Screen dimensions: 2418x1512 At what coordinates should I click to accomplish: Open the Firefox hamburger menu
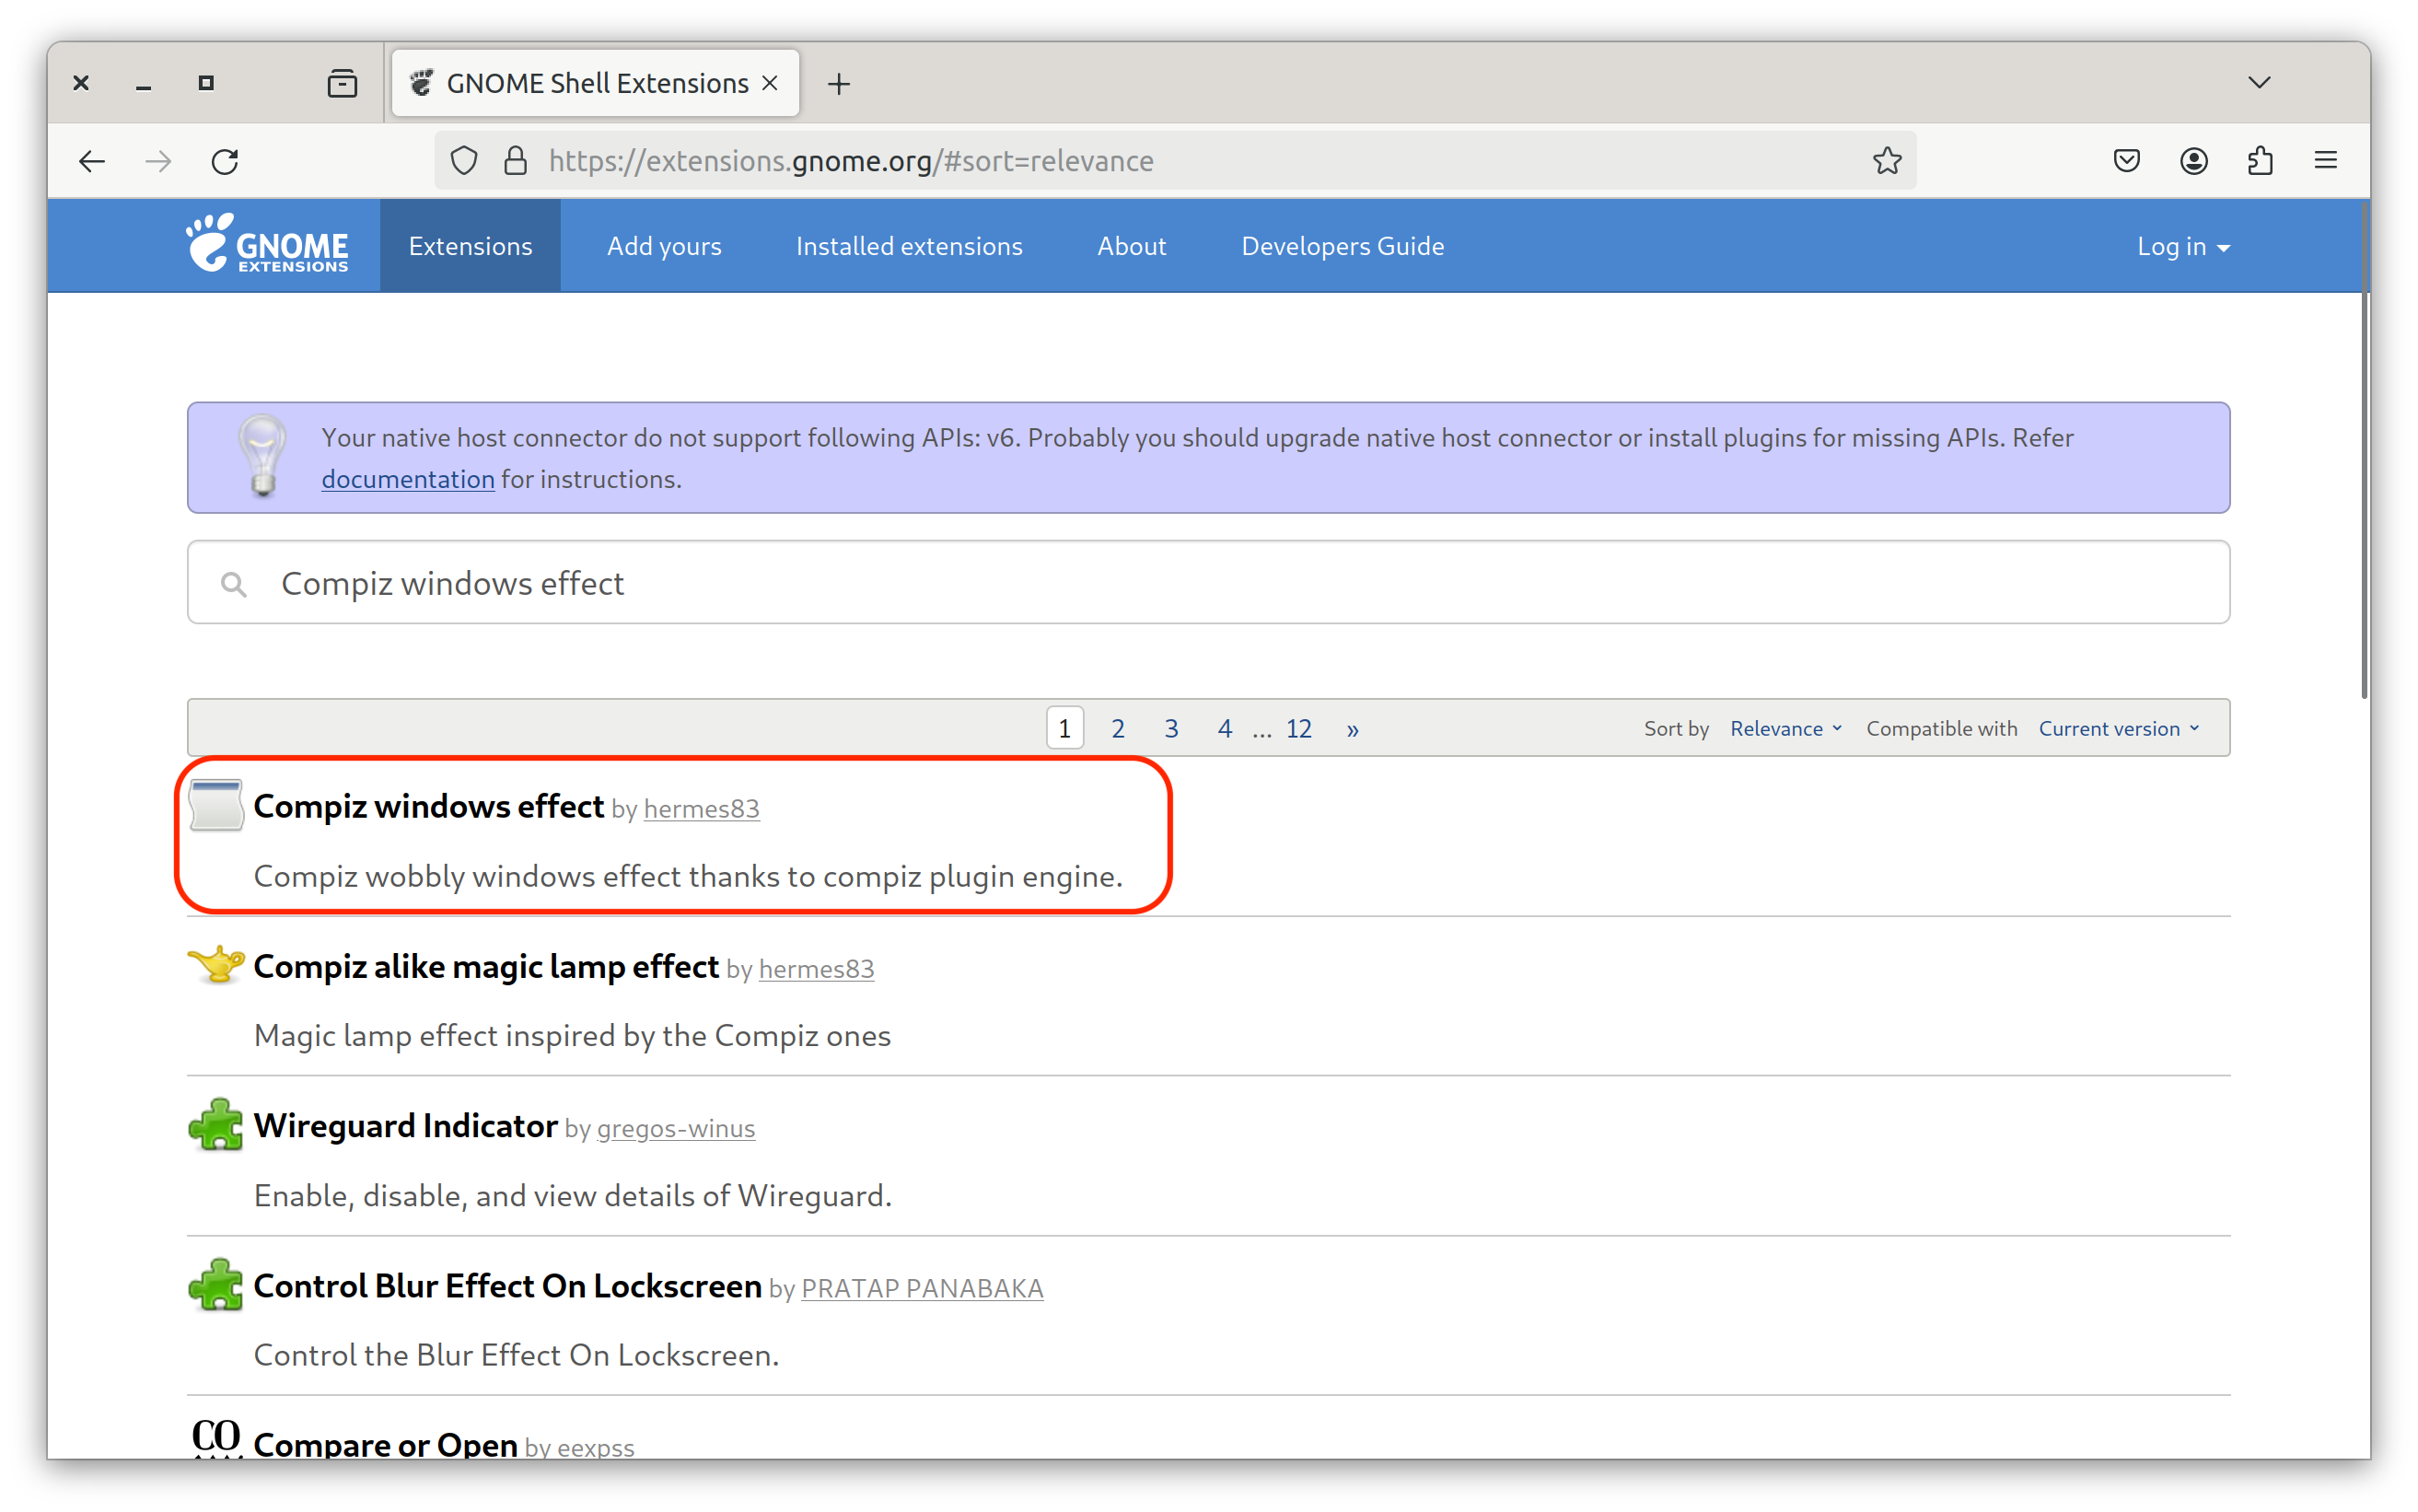(x=2325, y=161)
